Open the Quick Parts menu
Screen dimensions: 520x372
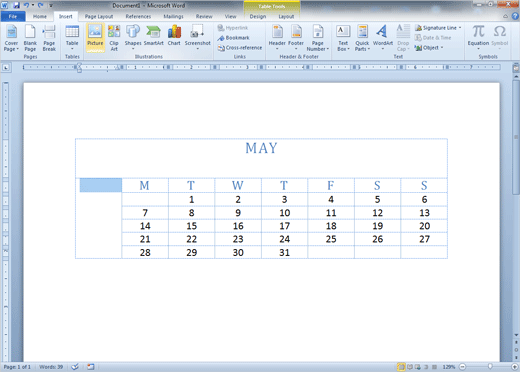click(x=362, y=38)
